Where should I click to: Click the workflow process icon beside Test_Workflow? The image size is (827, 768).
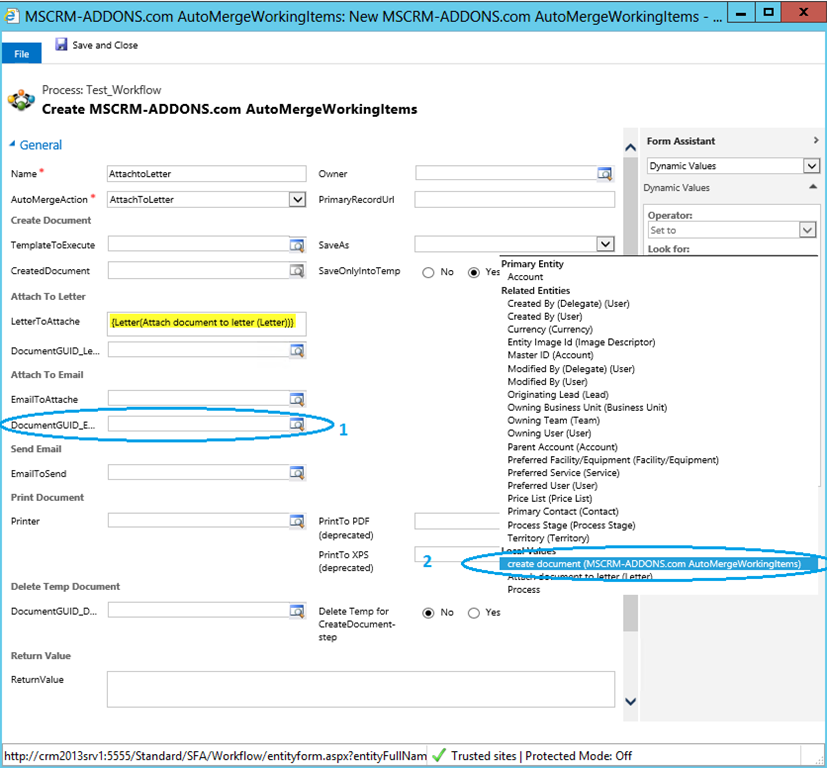pos(21,100)
